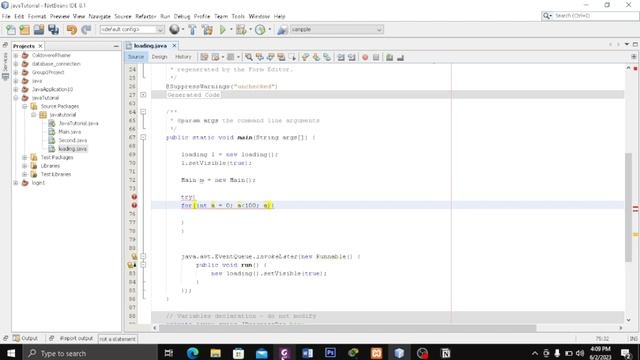Screen dimensions: 640x360
Task: Open the Tools menu
Action: [x=238, y=16]
